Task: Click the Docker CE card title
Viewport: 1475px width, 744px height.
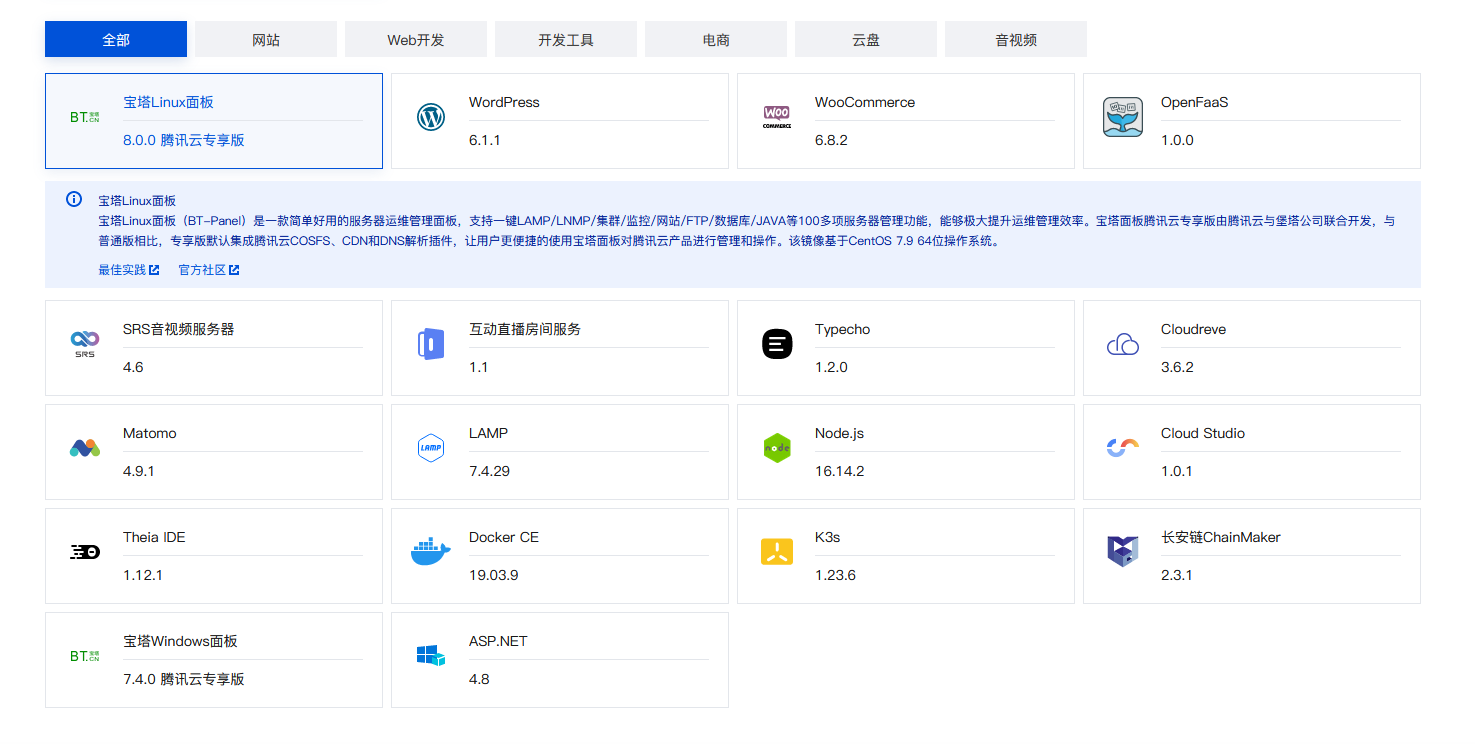Action: click(504, 537)
